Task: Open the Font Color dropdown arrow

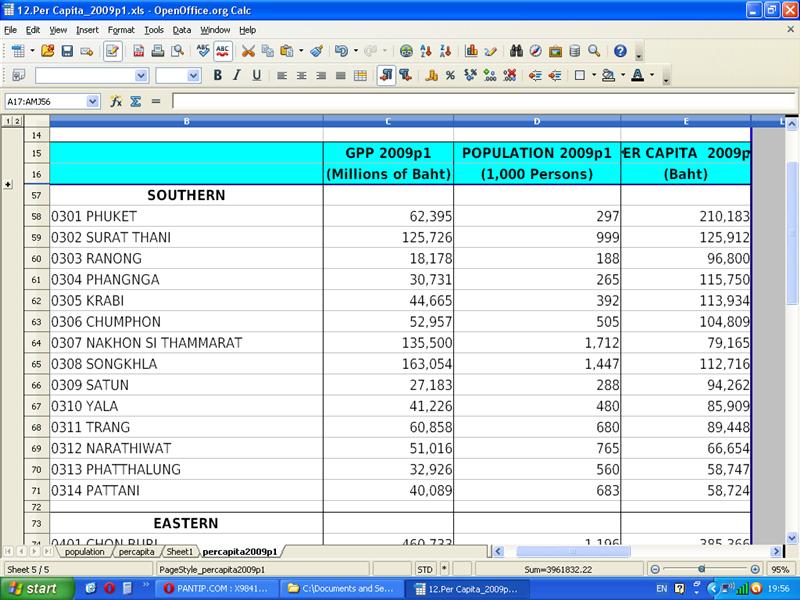Action: pos(652,76)
